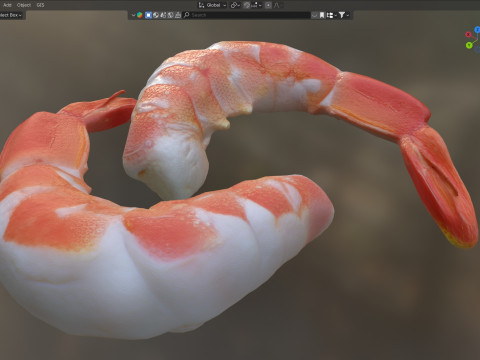Open the Object menu
480x360 pixels.
(24, 5)
